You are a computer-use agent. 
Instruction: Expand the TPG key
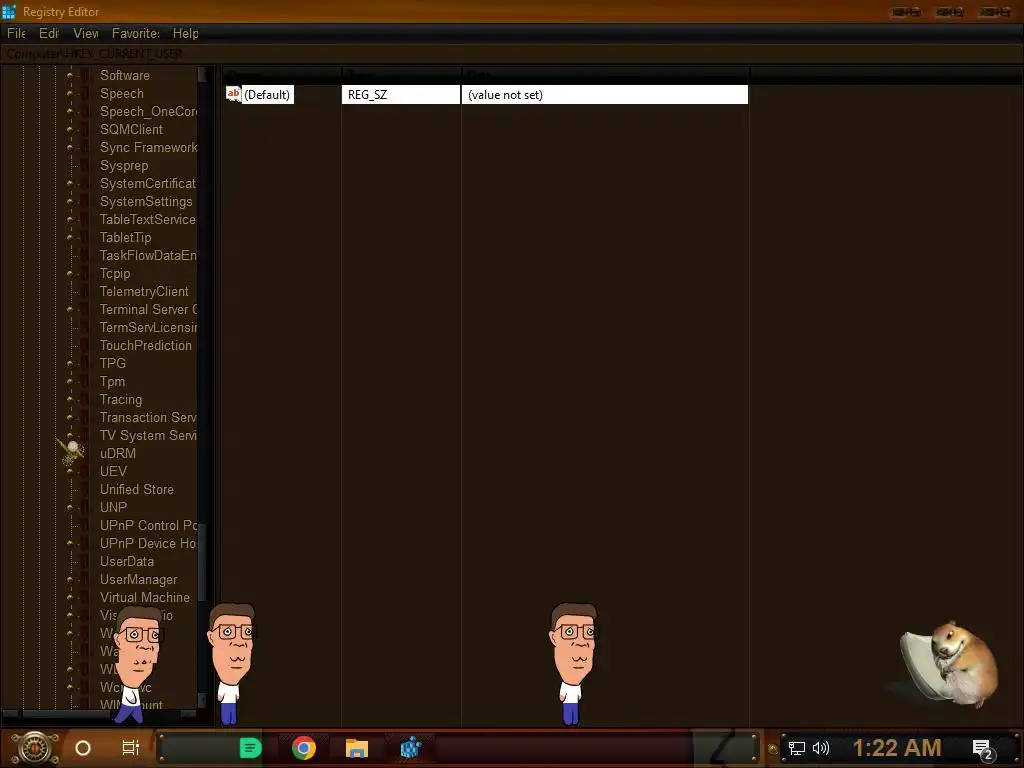tap(70, 363)
